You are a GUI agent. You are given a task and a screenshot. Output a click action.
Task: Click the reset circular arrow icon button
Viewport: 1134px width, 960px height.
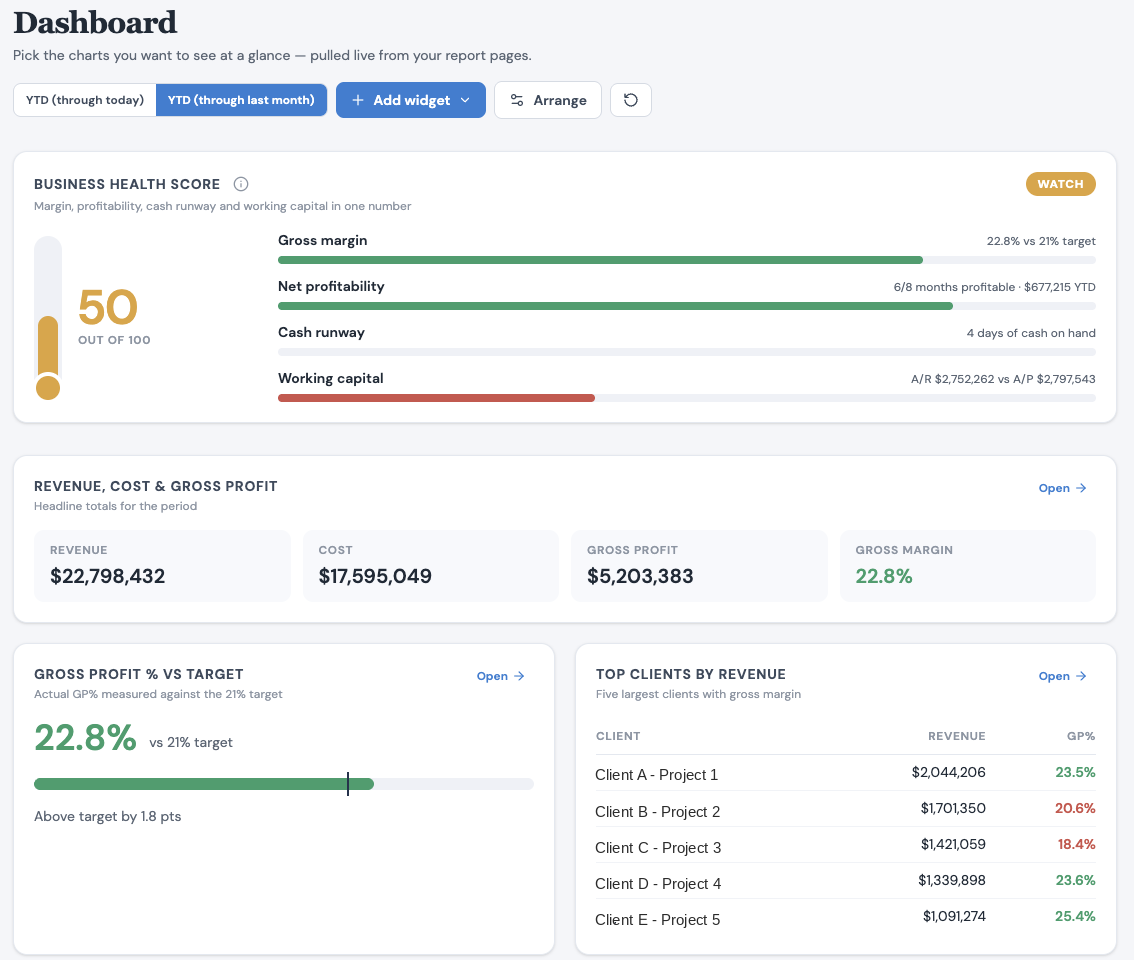tap(631, 100)
